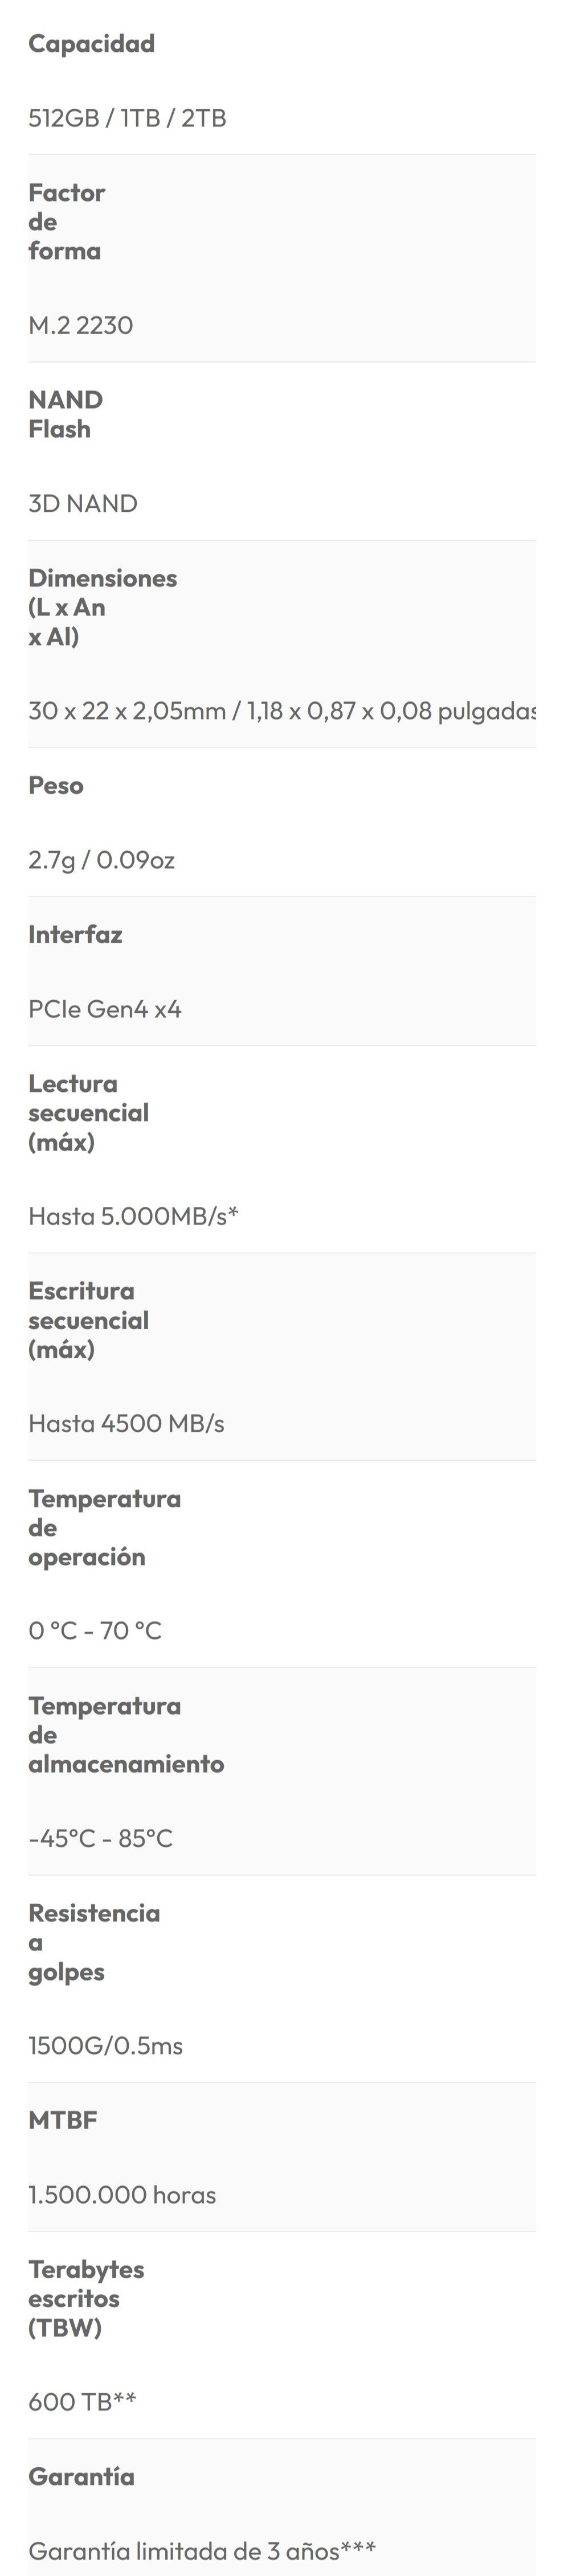The image size is (564, 2576).
Task: Click the Capacidad heading
Action: 91,44
